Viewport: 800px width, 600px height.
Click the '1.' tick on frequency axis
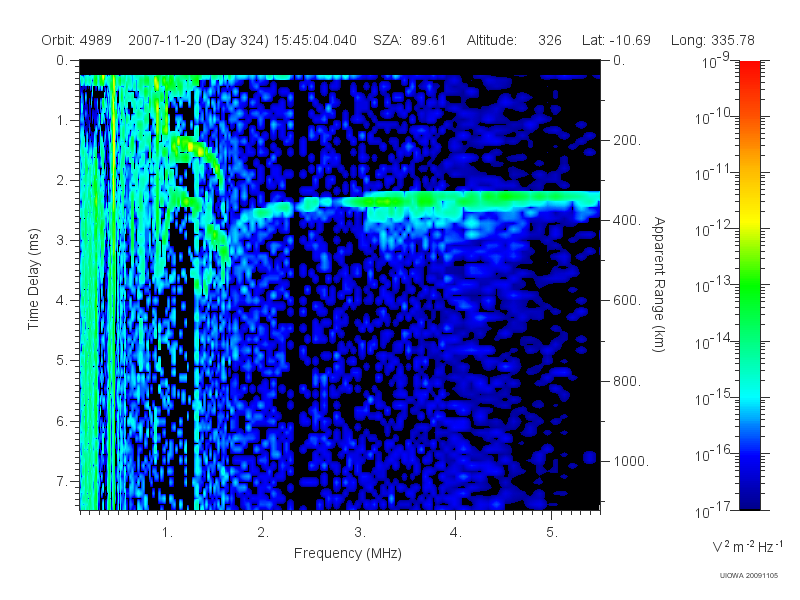[167, 533]
